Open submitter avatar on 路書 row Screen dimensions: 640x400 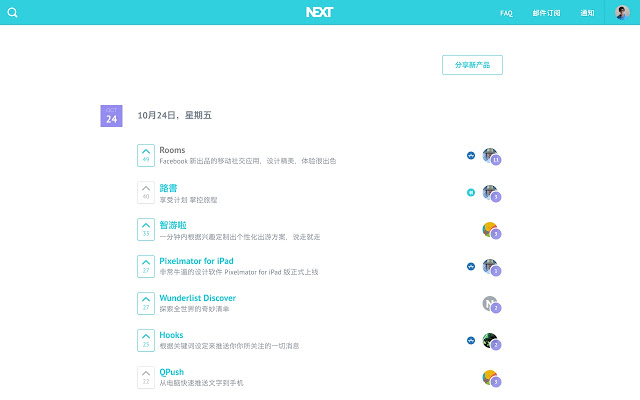click(x=491, y=193)
